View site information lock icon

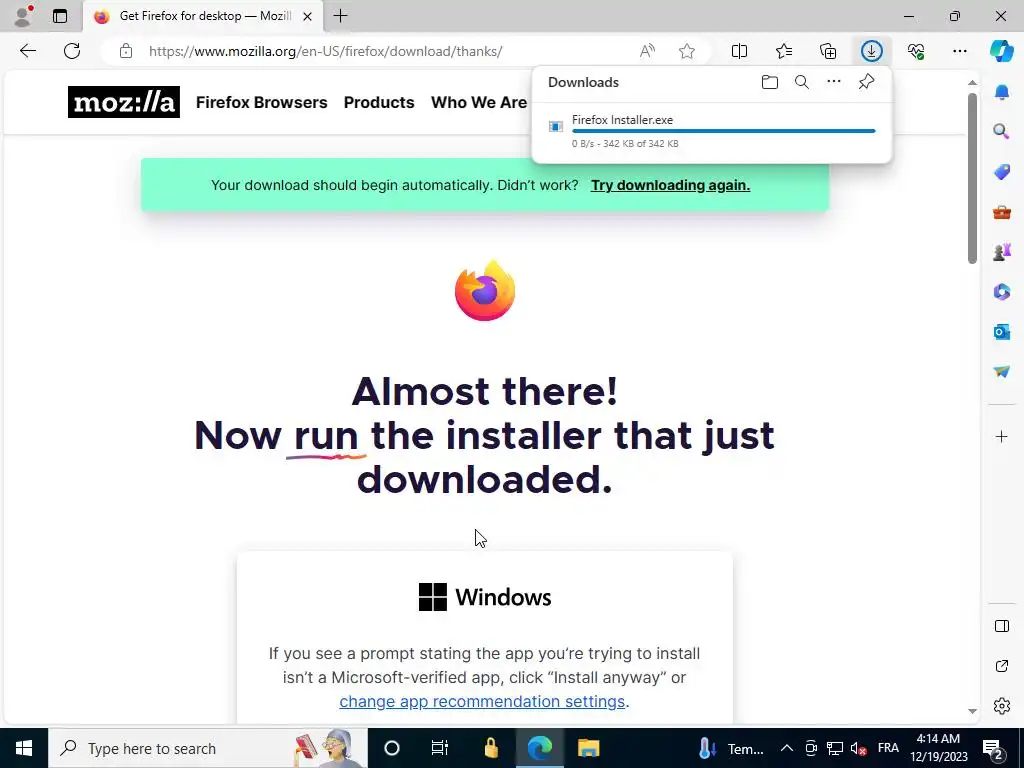[x=126, y=51]
